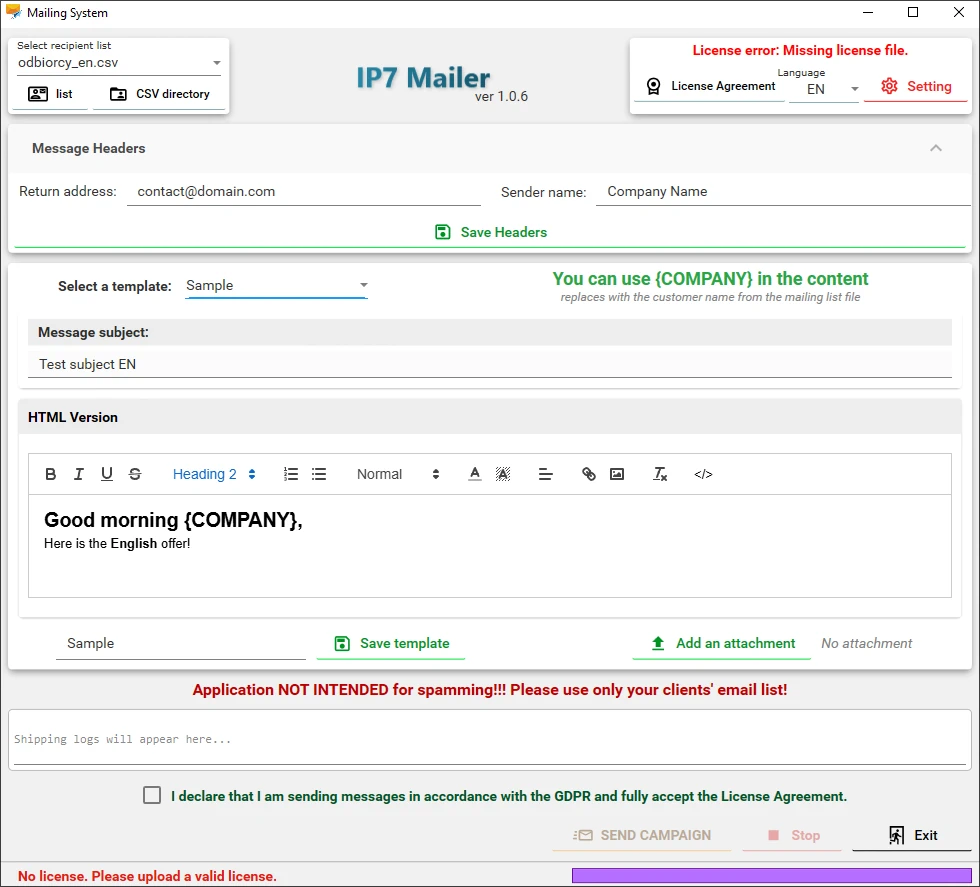Image resolution: width=980 pixels, height=887 pixels.
Task: Insert an ordered numbered list
Action: 291,474
